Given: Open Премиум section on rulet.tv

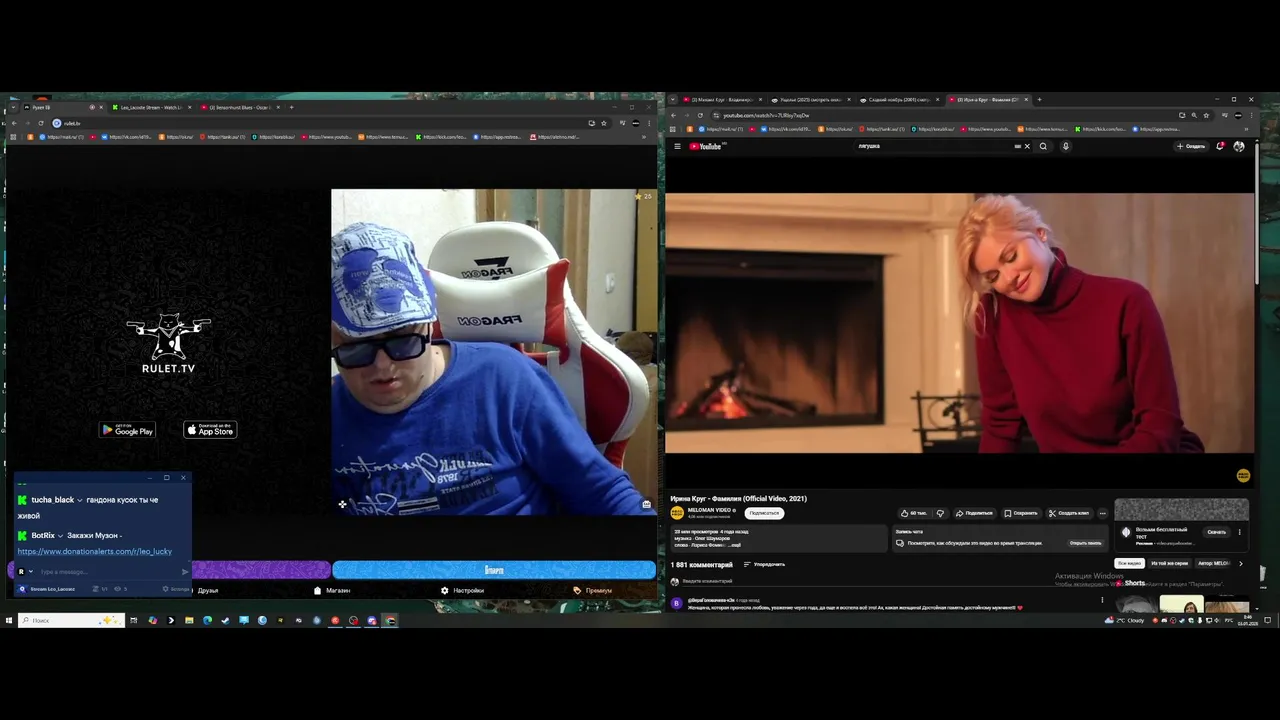Looking at the screenshot, I should coord(593,590).
